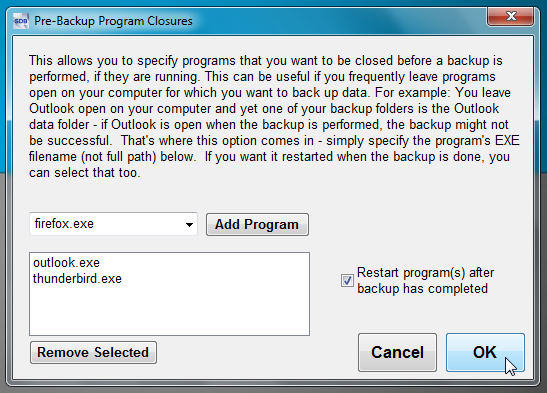
Task: Click the 'Restart program(s) after' label text
Action: 426,273
